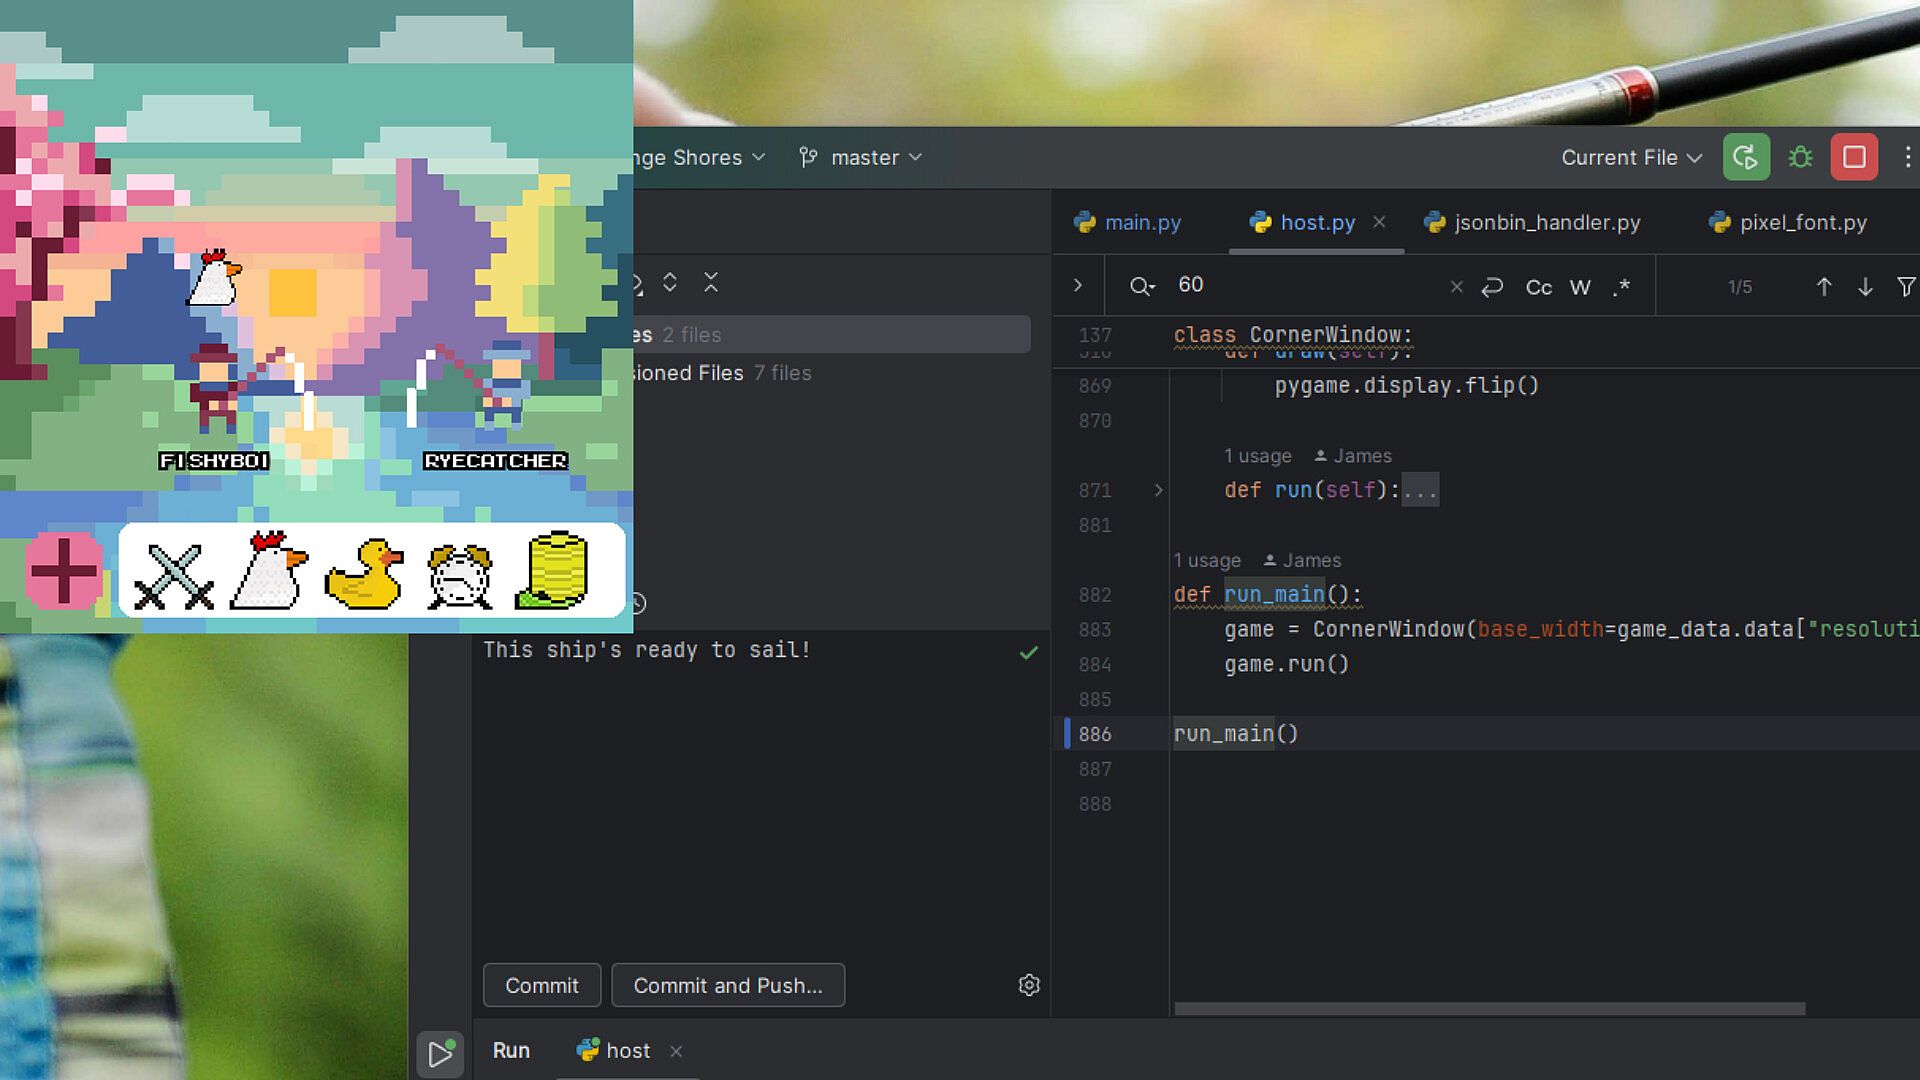Click the Commit button
The image size is (1920, 1080).
[x=541, y=985]
